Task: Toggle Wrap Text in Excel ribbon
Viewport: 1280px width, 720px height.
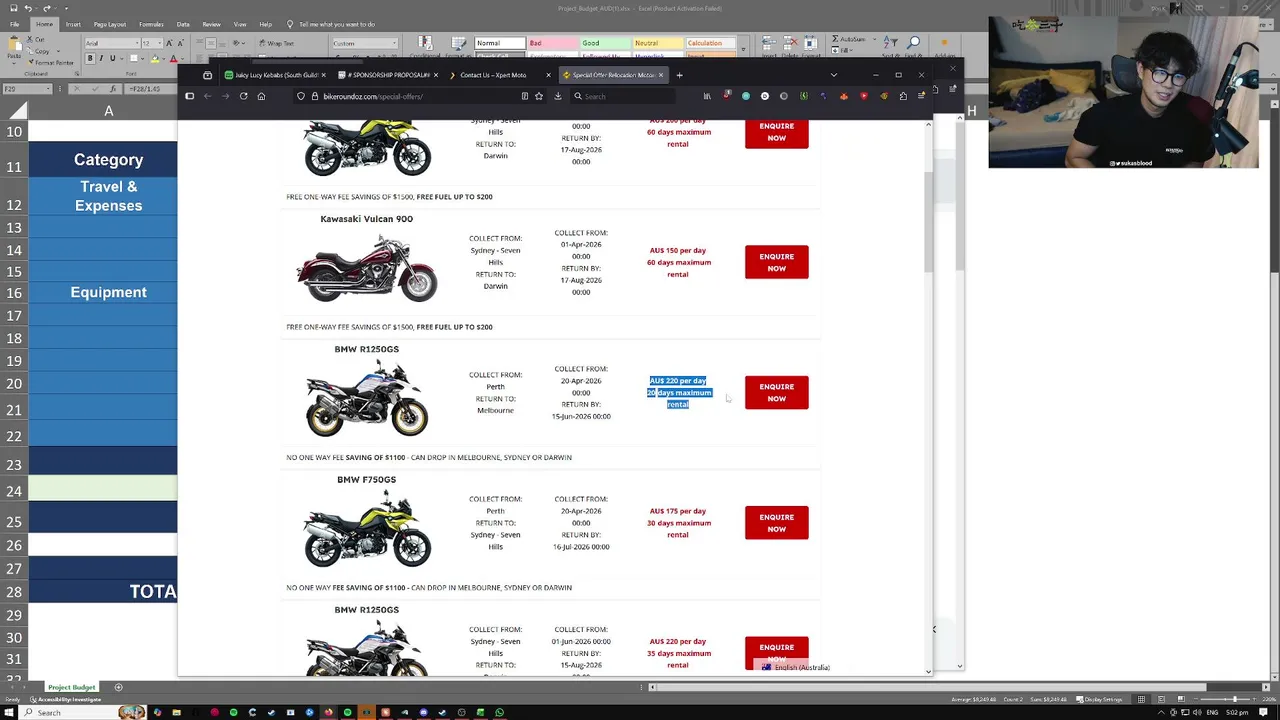Action: (x=275, y=43)
